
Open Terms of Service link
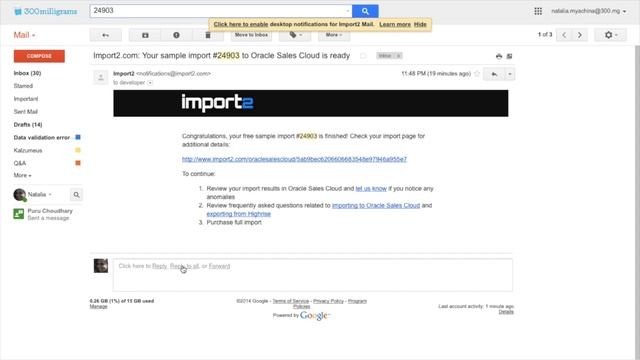pyautogui.click(x=291, y=301)
